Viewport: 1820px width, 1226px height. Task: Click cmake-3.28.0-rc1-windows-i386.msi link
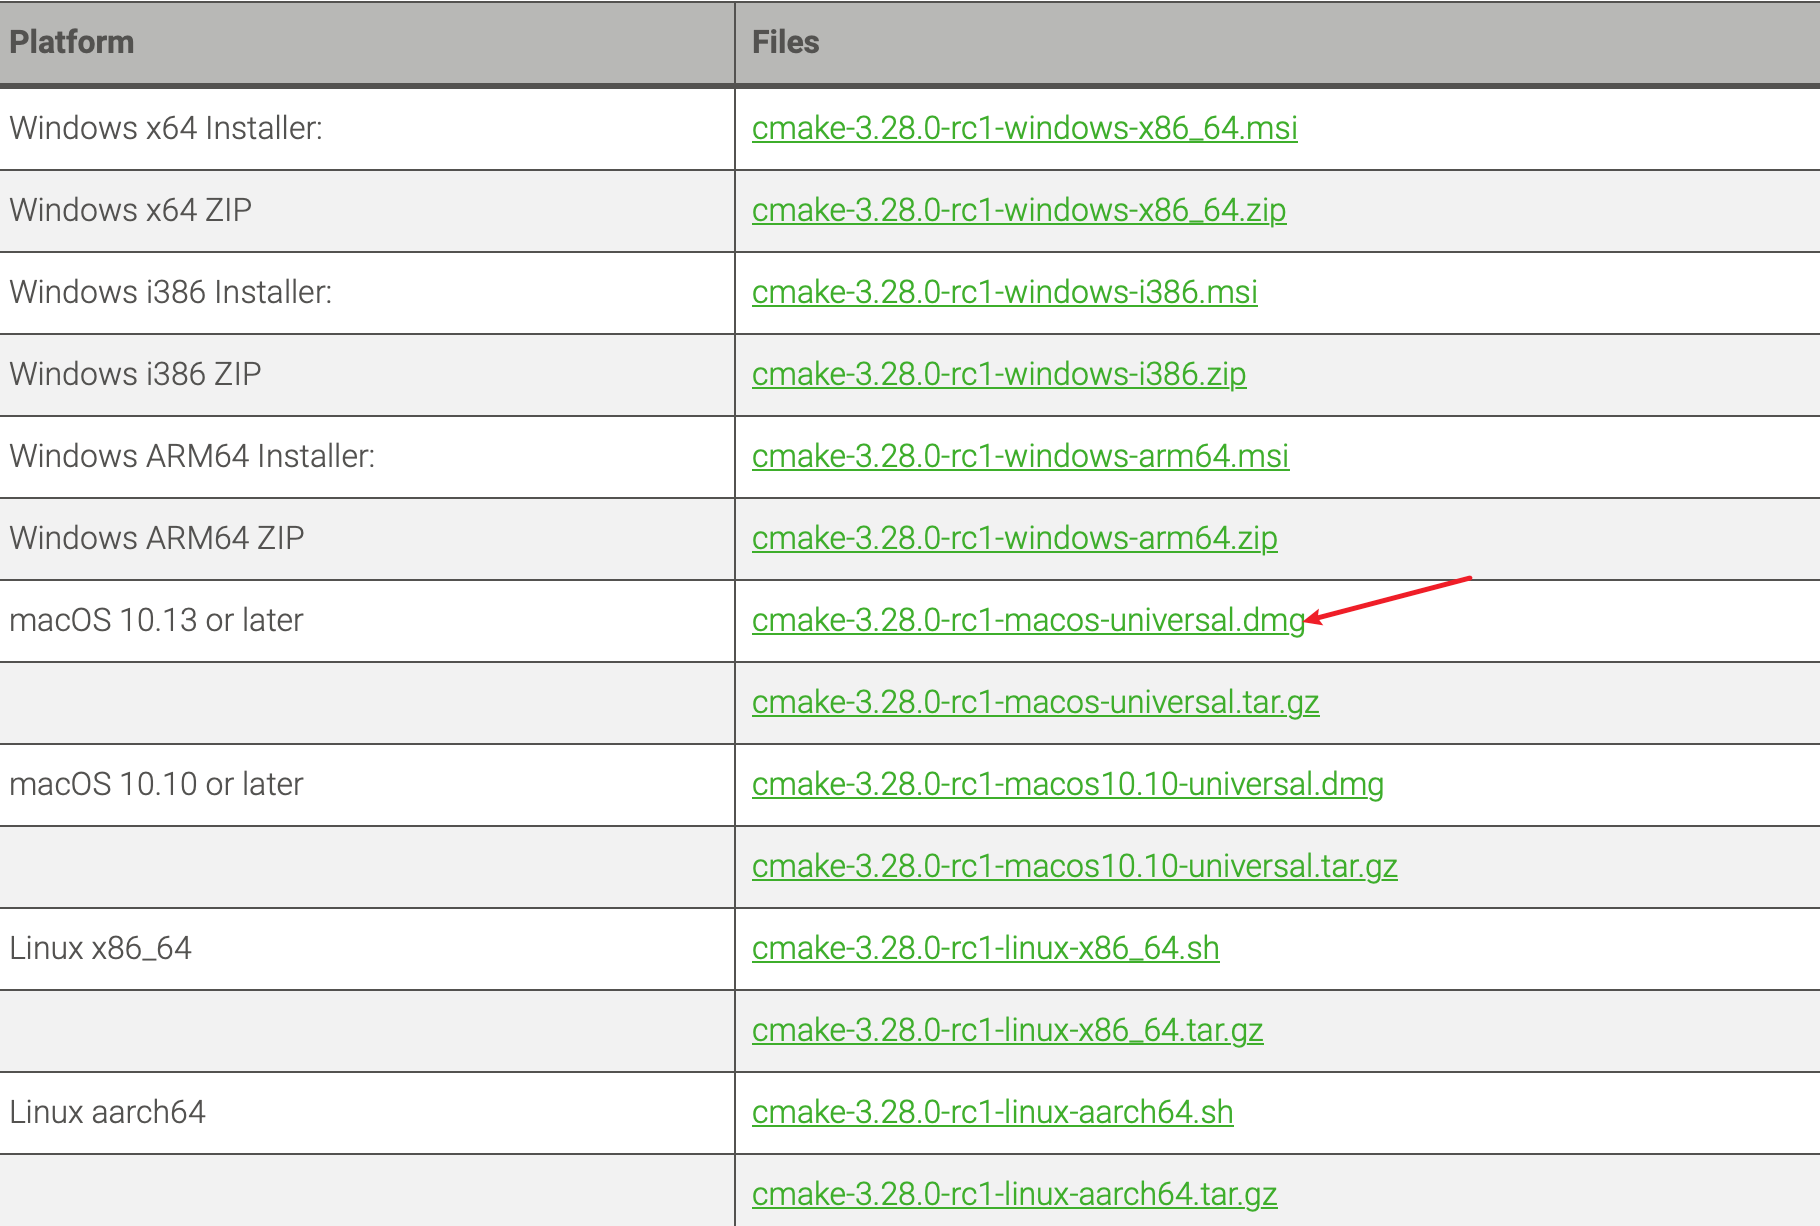pyautogui.click(x=1004, y=292)
